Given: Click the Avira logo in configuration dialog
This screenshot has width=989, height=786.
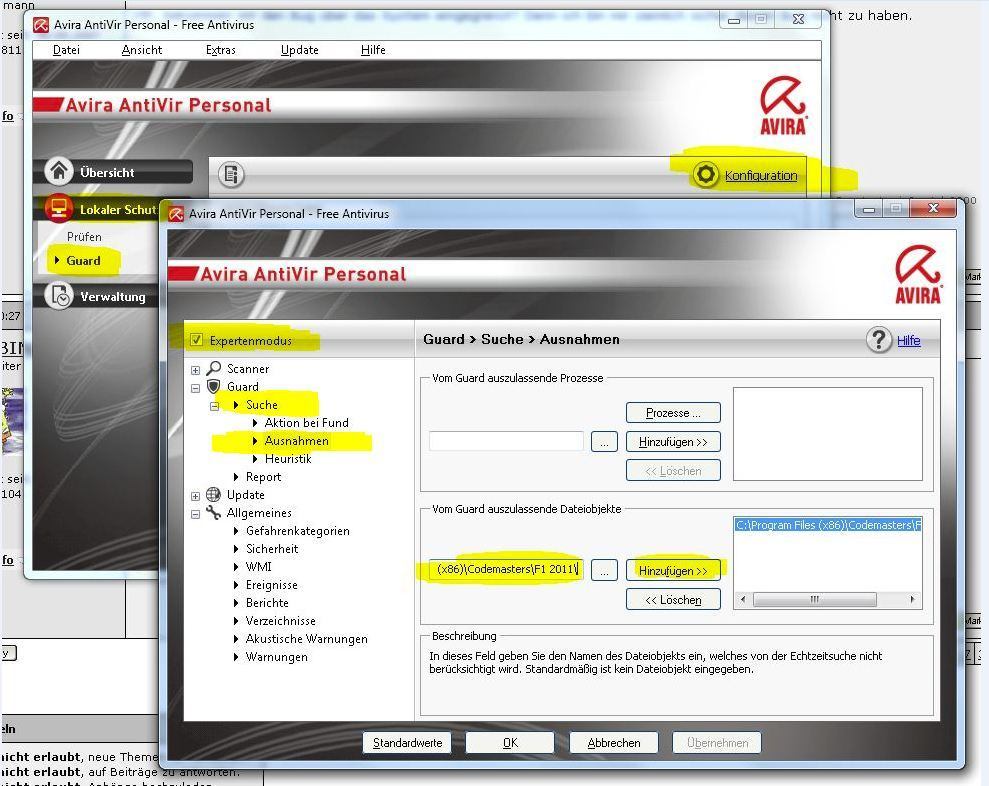Looking at the screenshot, I should (918, 275).
